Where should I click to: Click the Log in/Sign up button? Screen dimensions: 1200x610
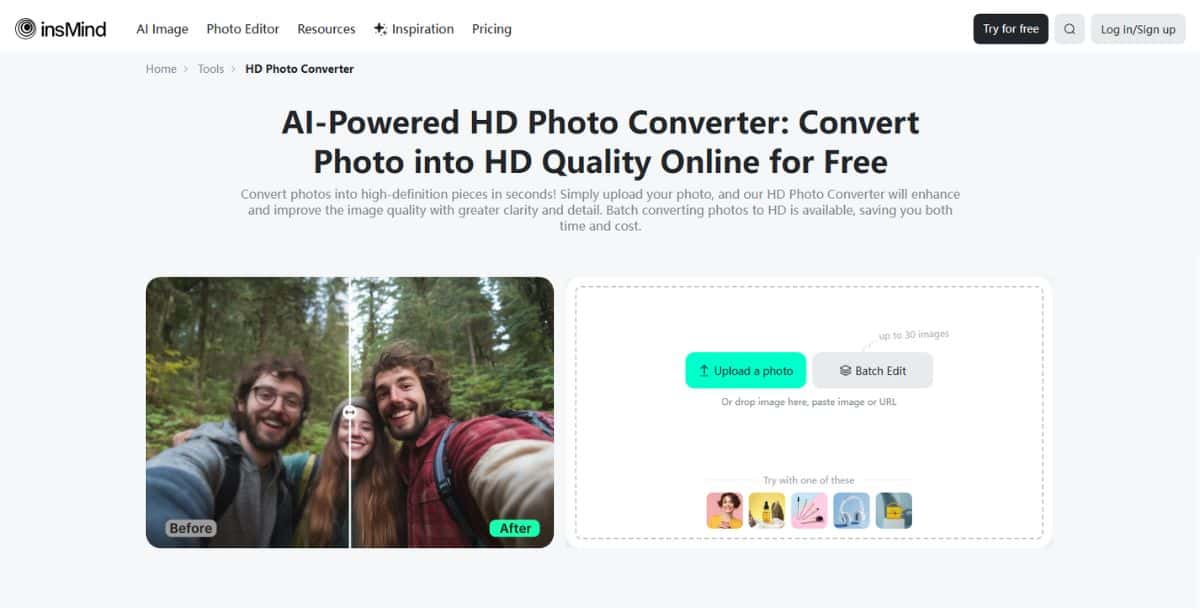tap(1138, 29)
